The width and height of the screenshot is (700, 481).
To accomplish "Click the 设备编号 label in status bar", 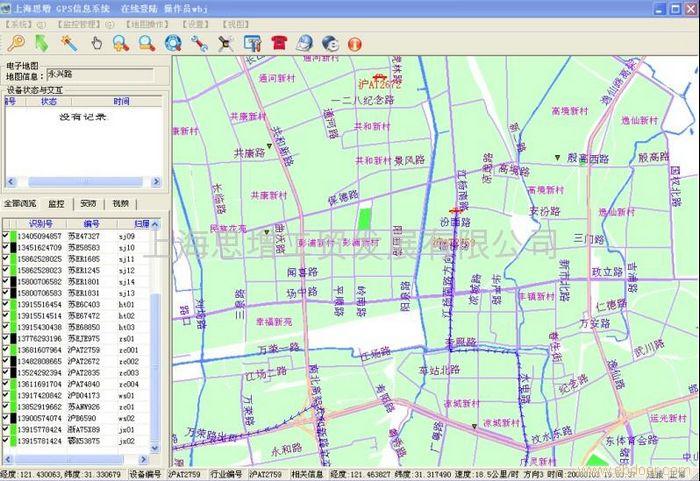I will pyautogui.click(x=145, y=474).
